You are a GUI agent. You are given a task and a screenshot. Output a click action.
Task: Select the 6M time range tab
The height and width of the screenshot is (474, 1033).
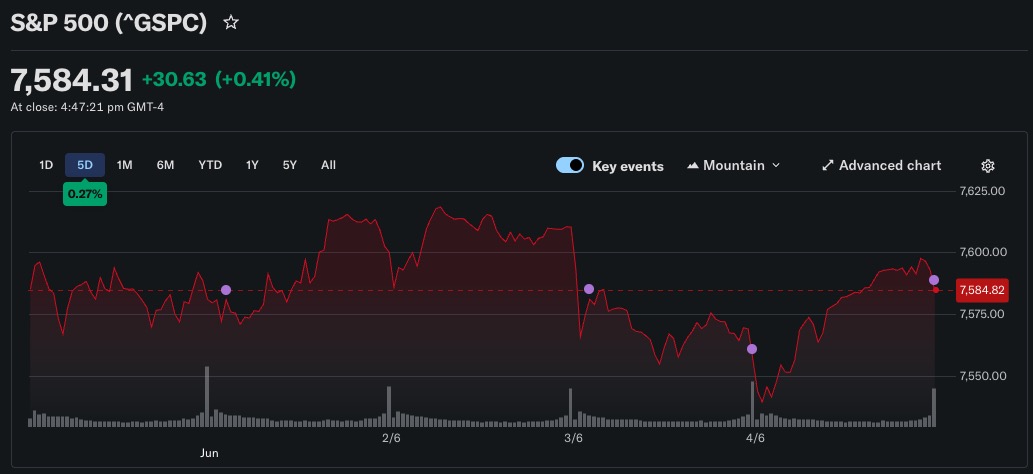tap(165, 165)
